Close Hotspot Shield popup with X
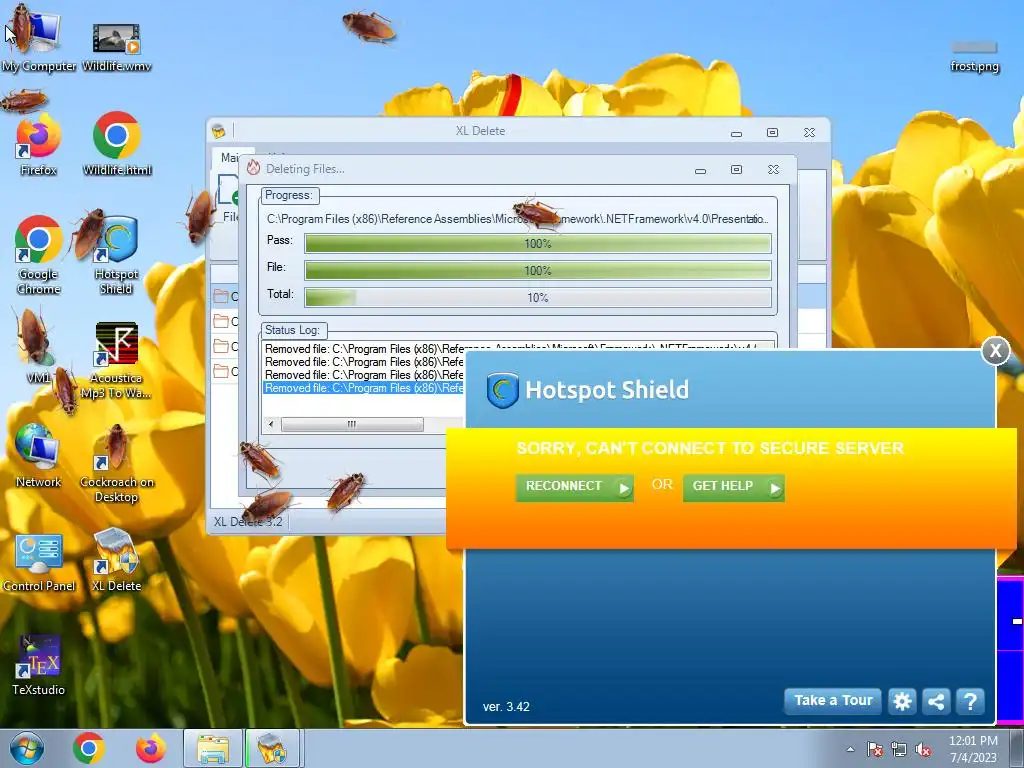 [995, 351]
